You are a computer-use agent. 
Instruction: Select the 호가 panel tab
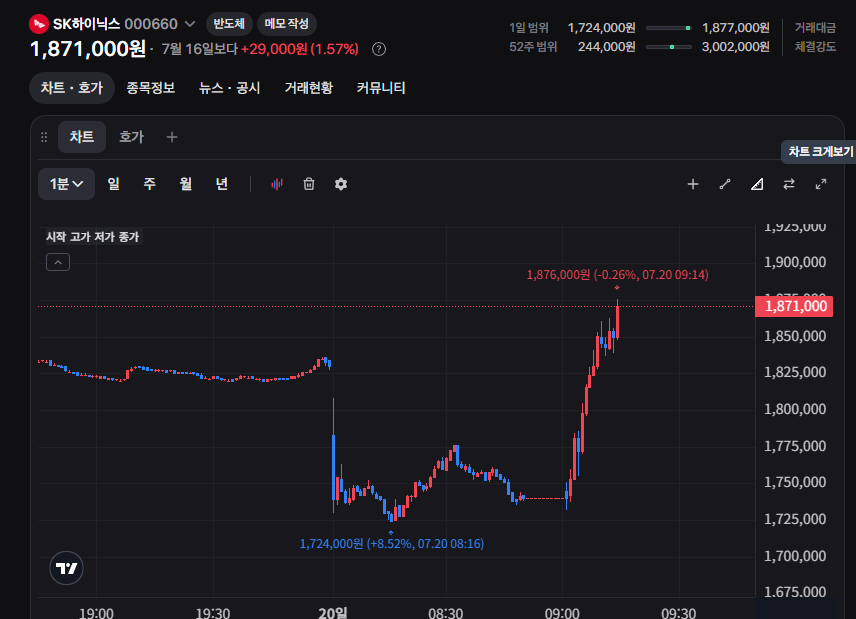(132, 137)
